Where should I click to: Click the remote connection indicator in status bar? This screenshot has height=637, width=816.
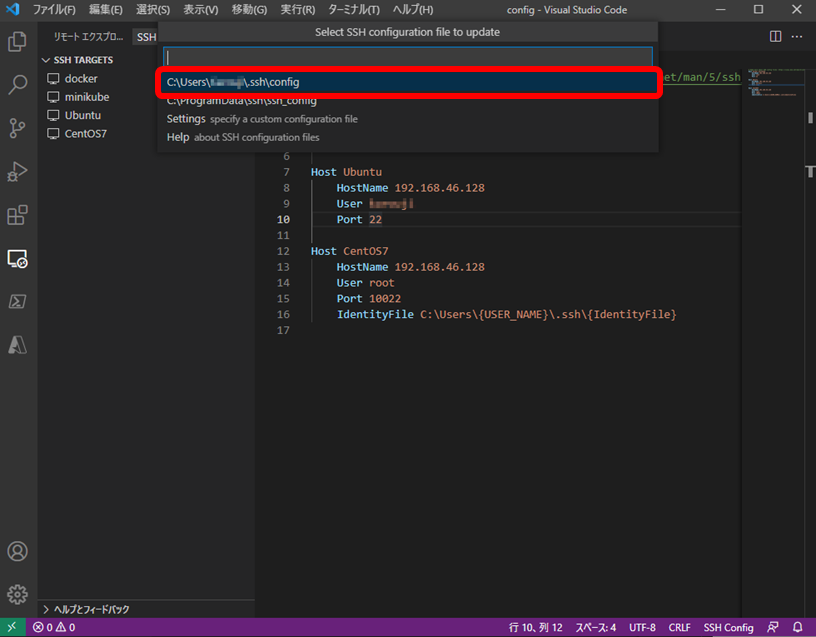12,627
